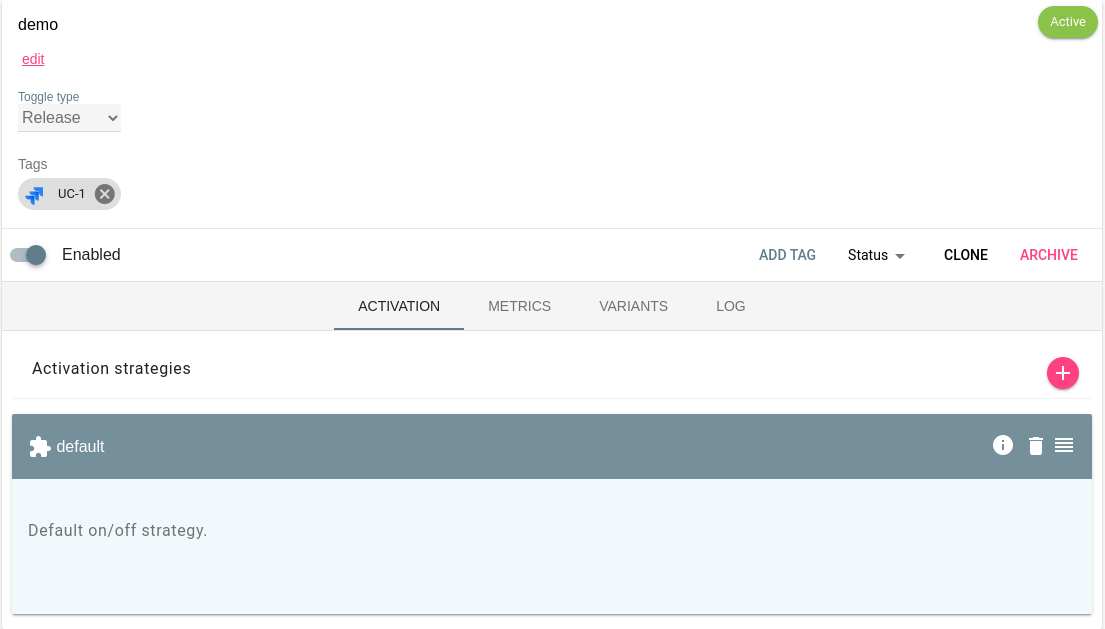Open the VARIANTS tab
This screenshot has height=629, width=1105.
point(633,306)
